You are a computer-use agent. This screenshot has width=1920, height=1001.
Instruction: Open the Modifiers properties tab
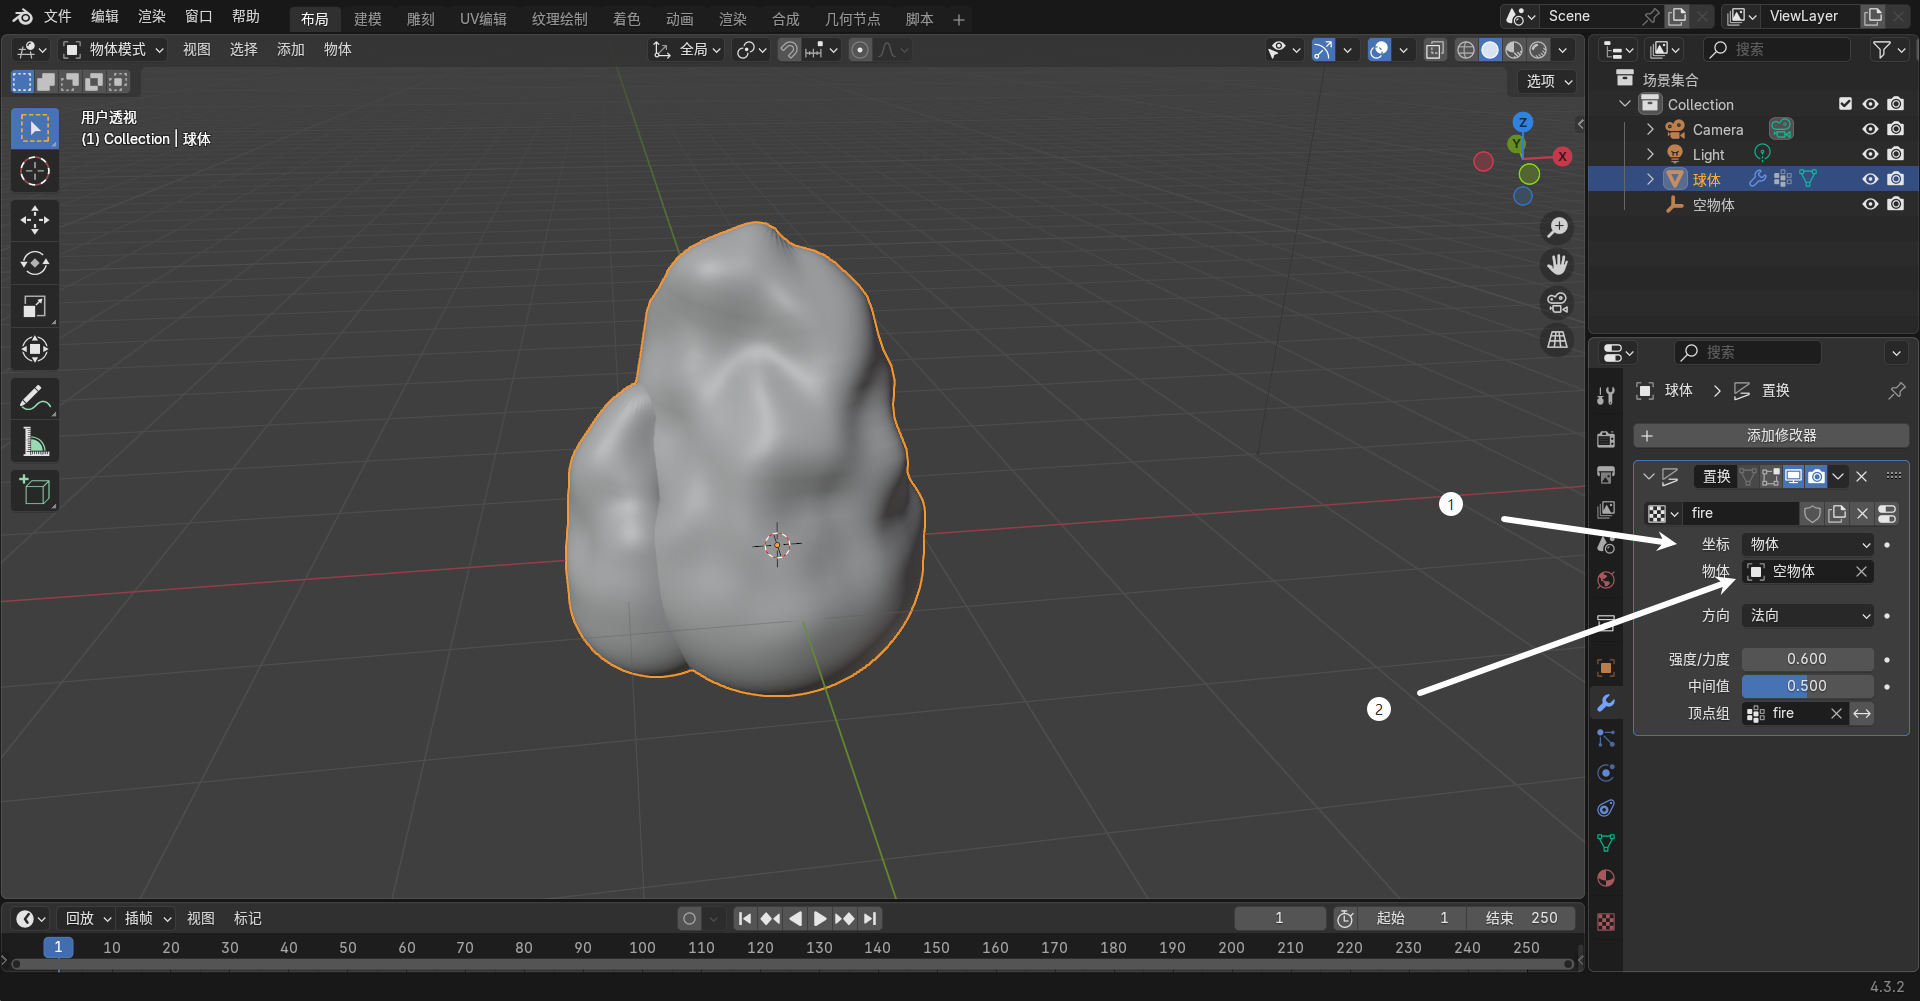[1606, 703]
